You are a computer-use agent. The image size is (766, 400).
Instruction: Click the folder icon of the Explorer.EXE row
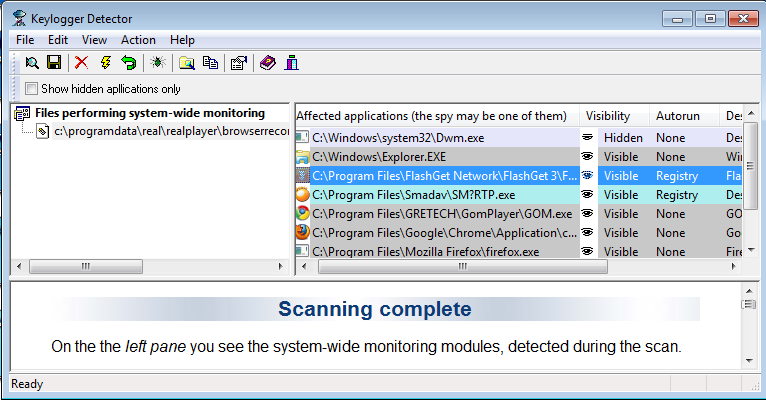tap(302, 157)
